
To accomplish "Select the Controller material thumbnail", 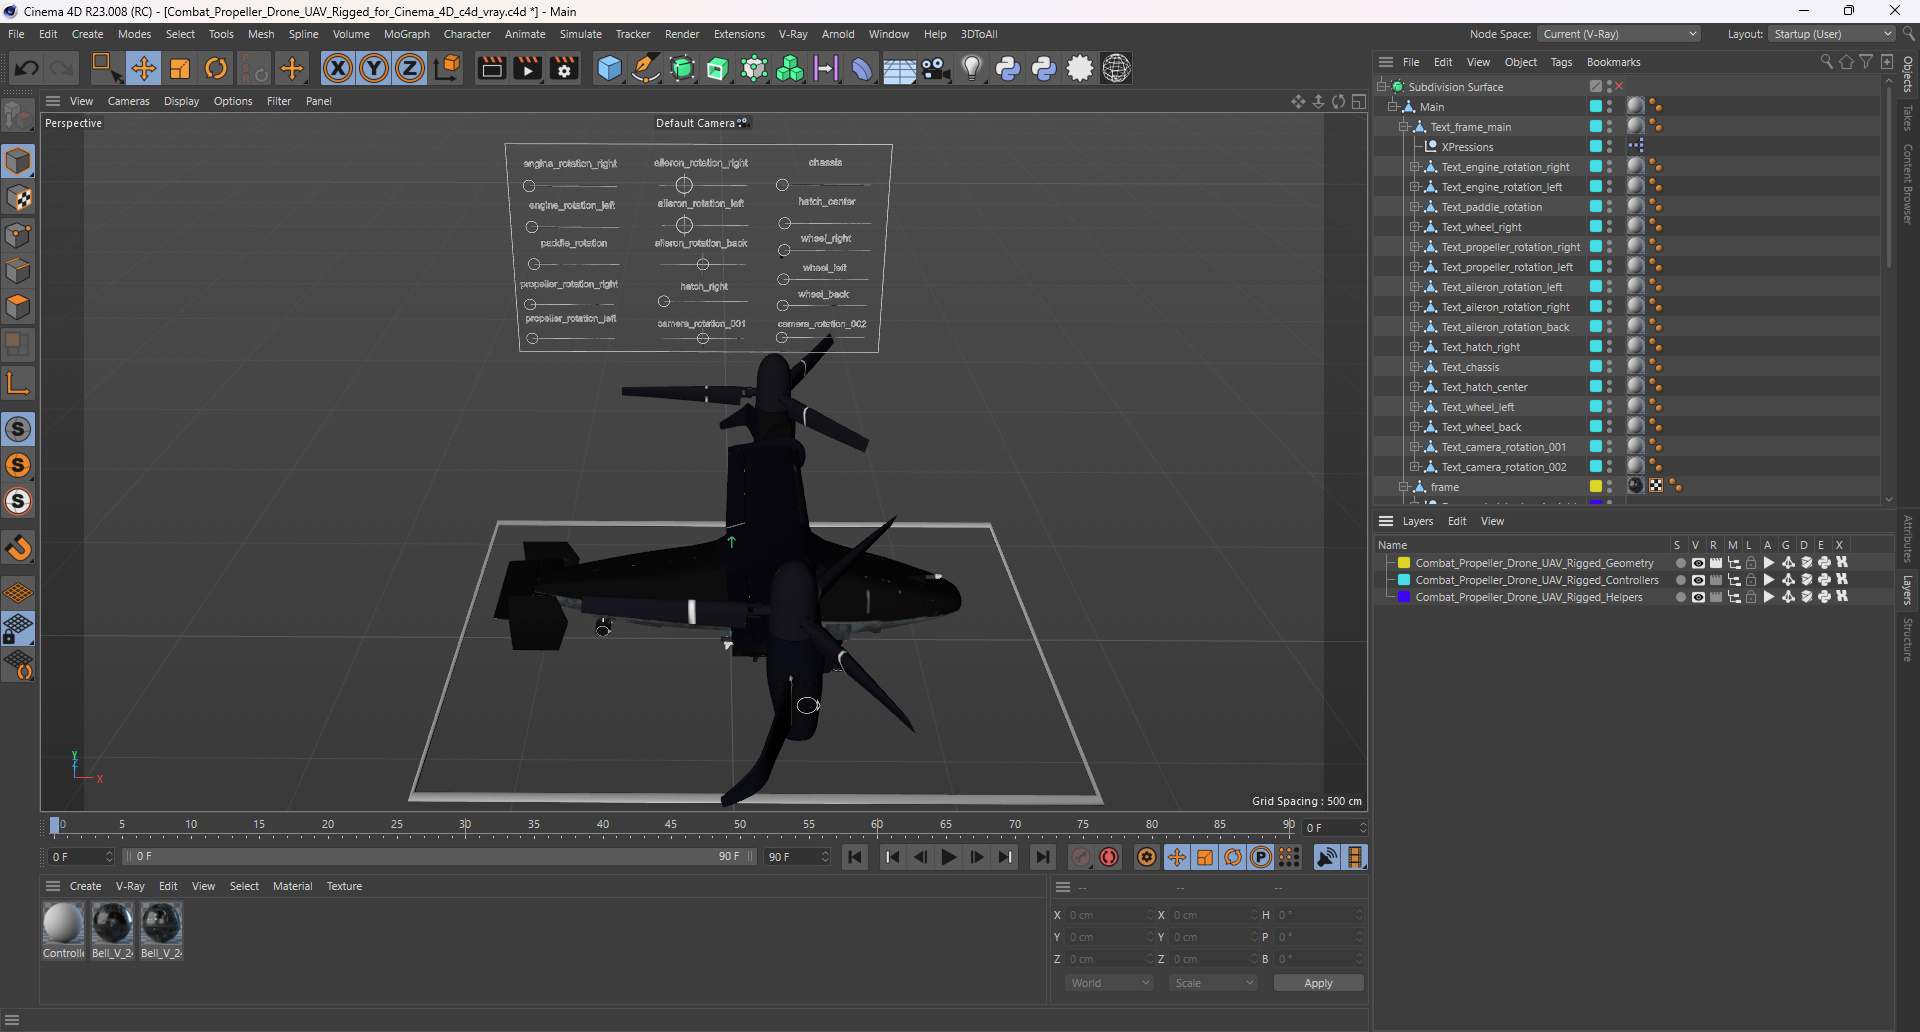I will click(x=63, y=923).
